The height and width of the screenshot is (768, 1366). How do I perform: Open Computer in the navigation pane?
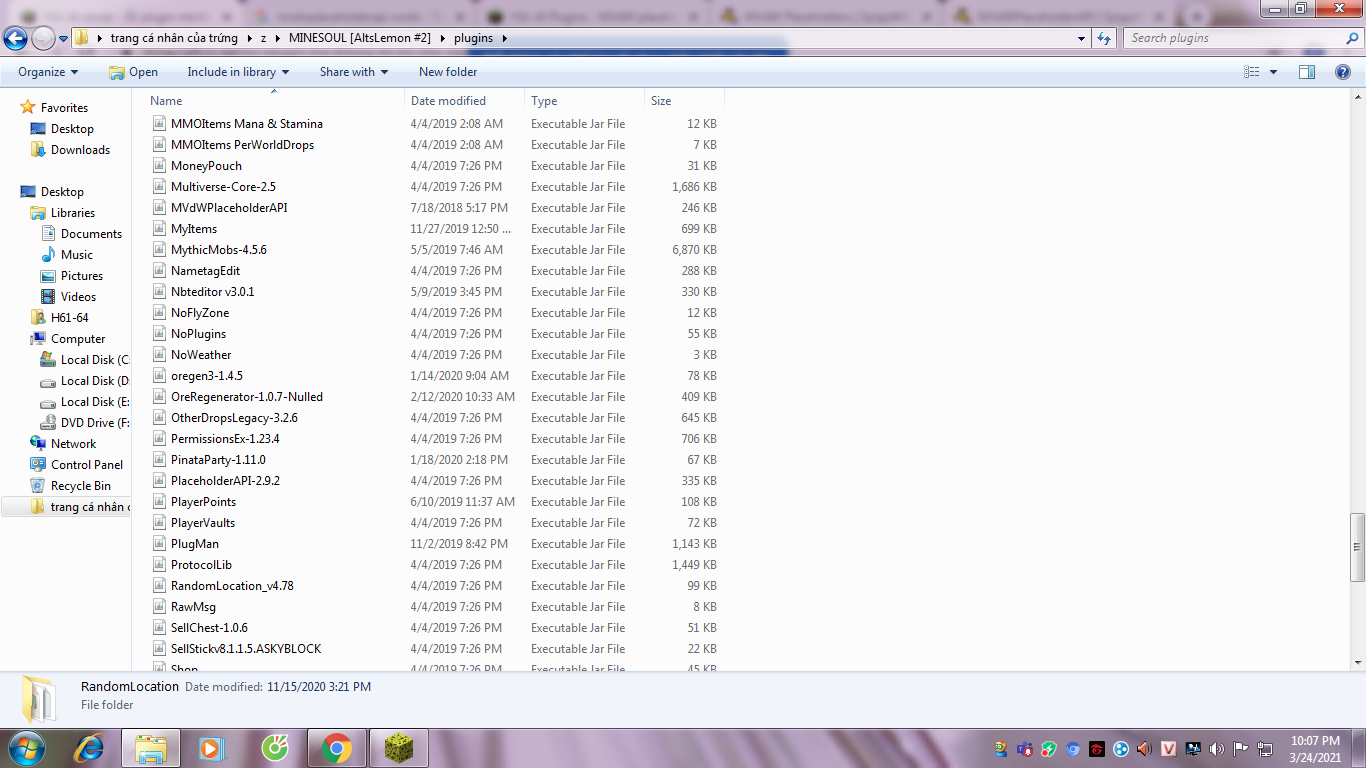tap(78, 339)
